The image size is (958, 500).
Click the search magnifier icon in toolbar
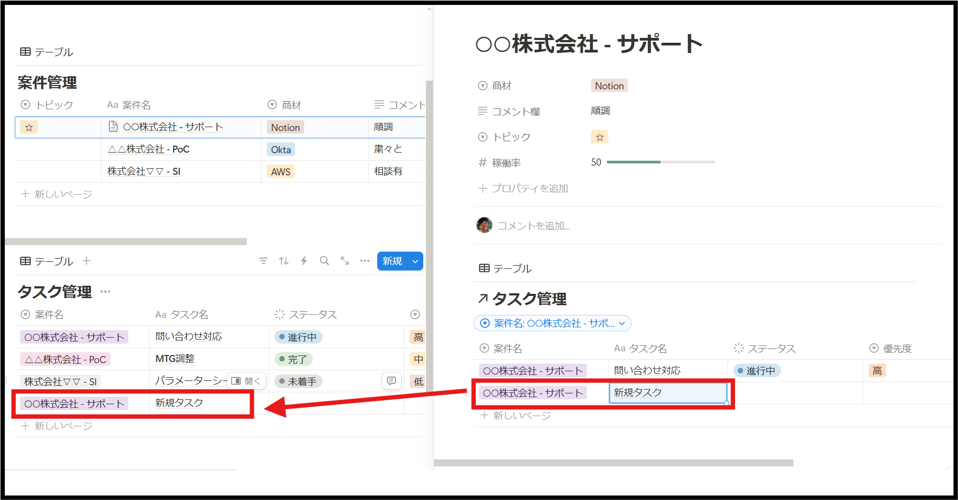[x=324, y=261]
